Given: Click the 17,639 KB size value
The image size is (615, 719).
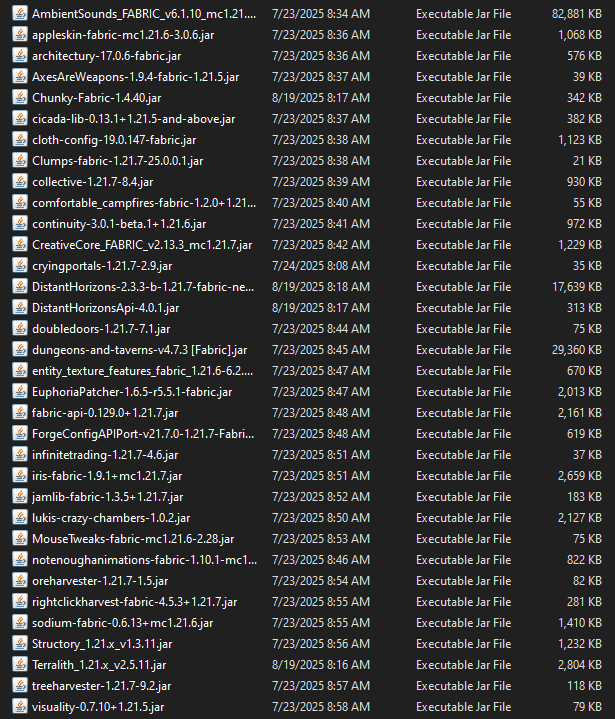Looking at the screenshot, I should tap(576, 287).
